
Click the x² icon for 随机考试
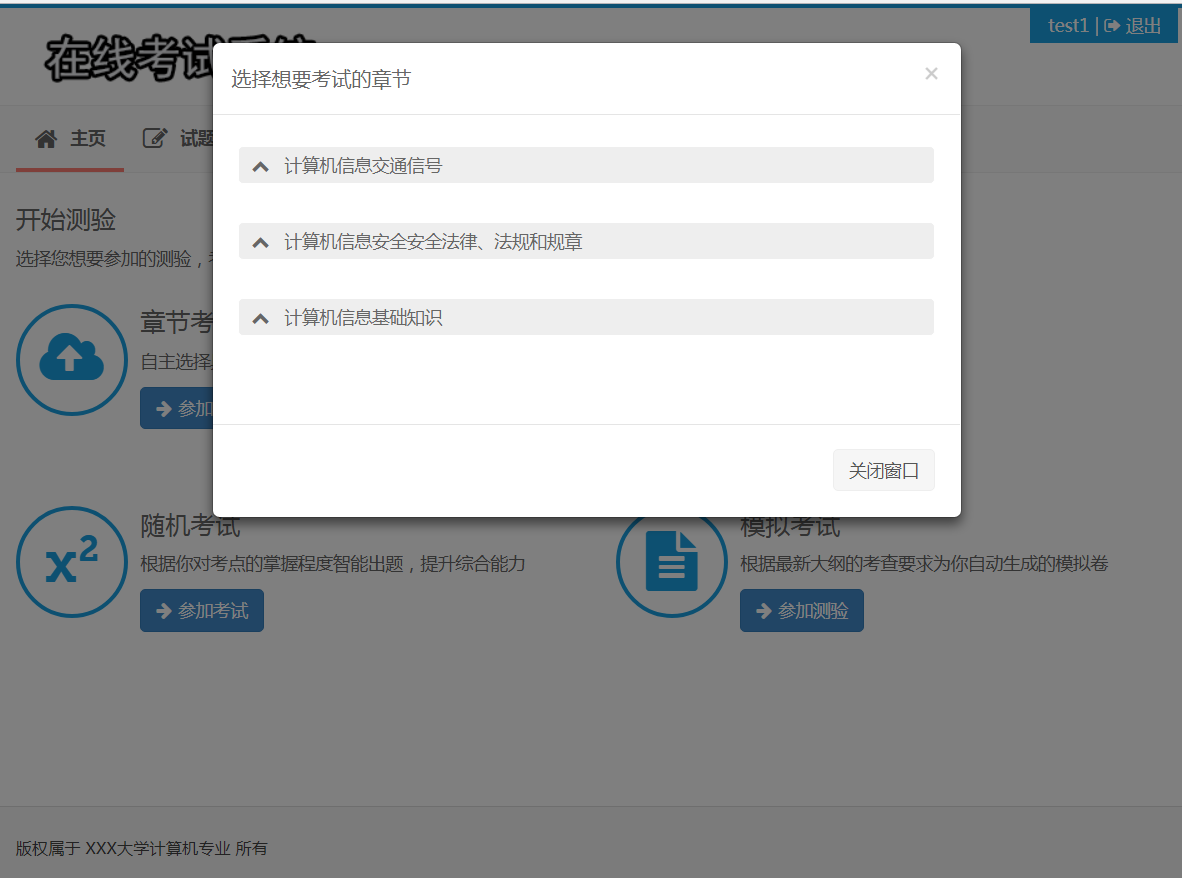click(71, 561)
